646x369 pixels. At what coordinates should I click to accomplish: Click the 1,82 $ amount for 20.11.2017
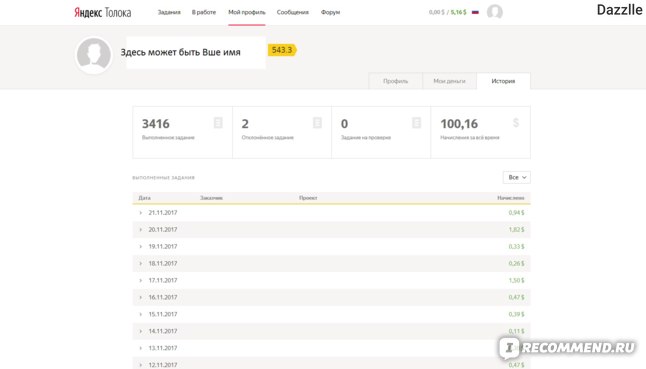point(516,230)
